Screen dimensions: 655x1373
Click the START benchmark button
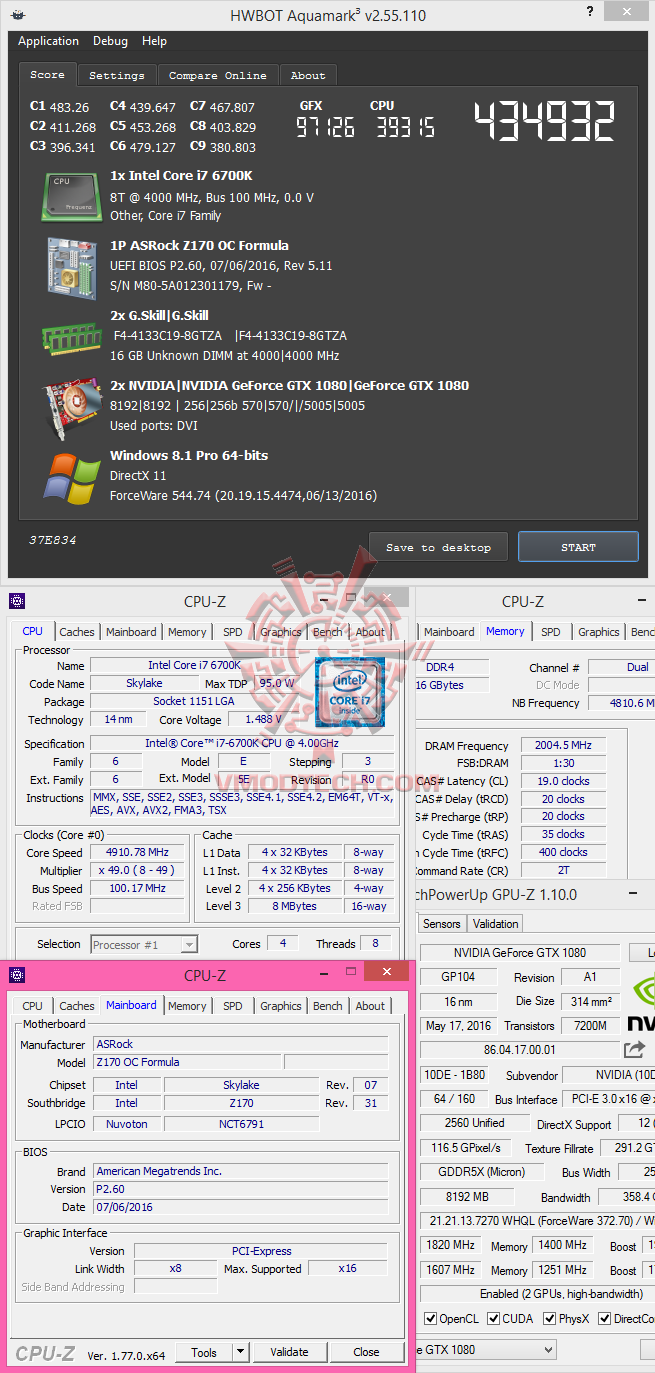click(578, 547)
